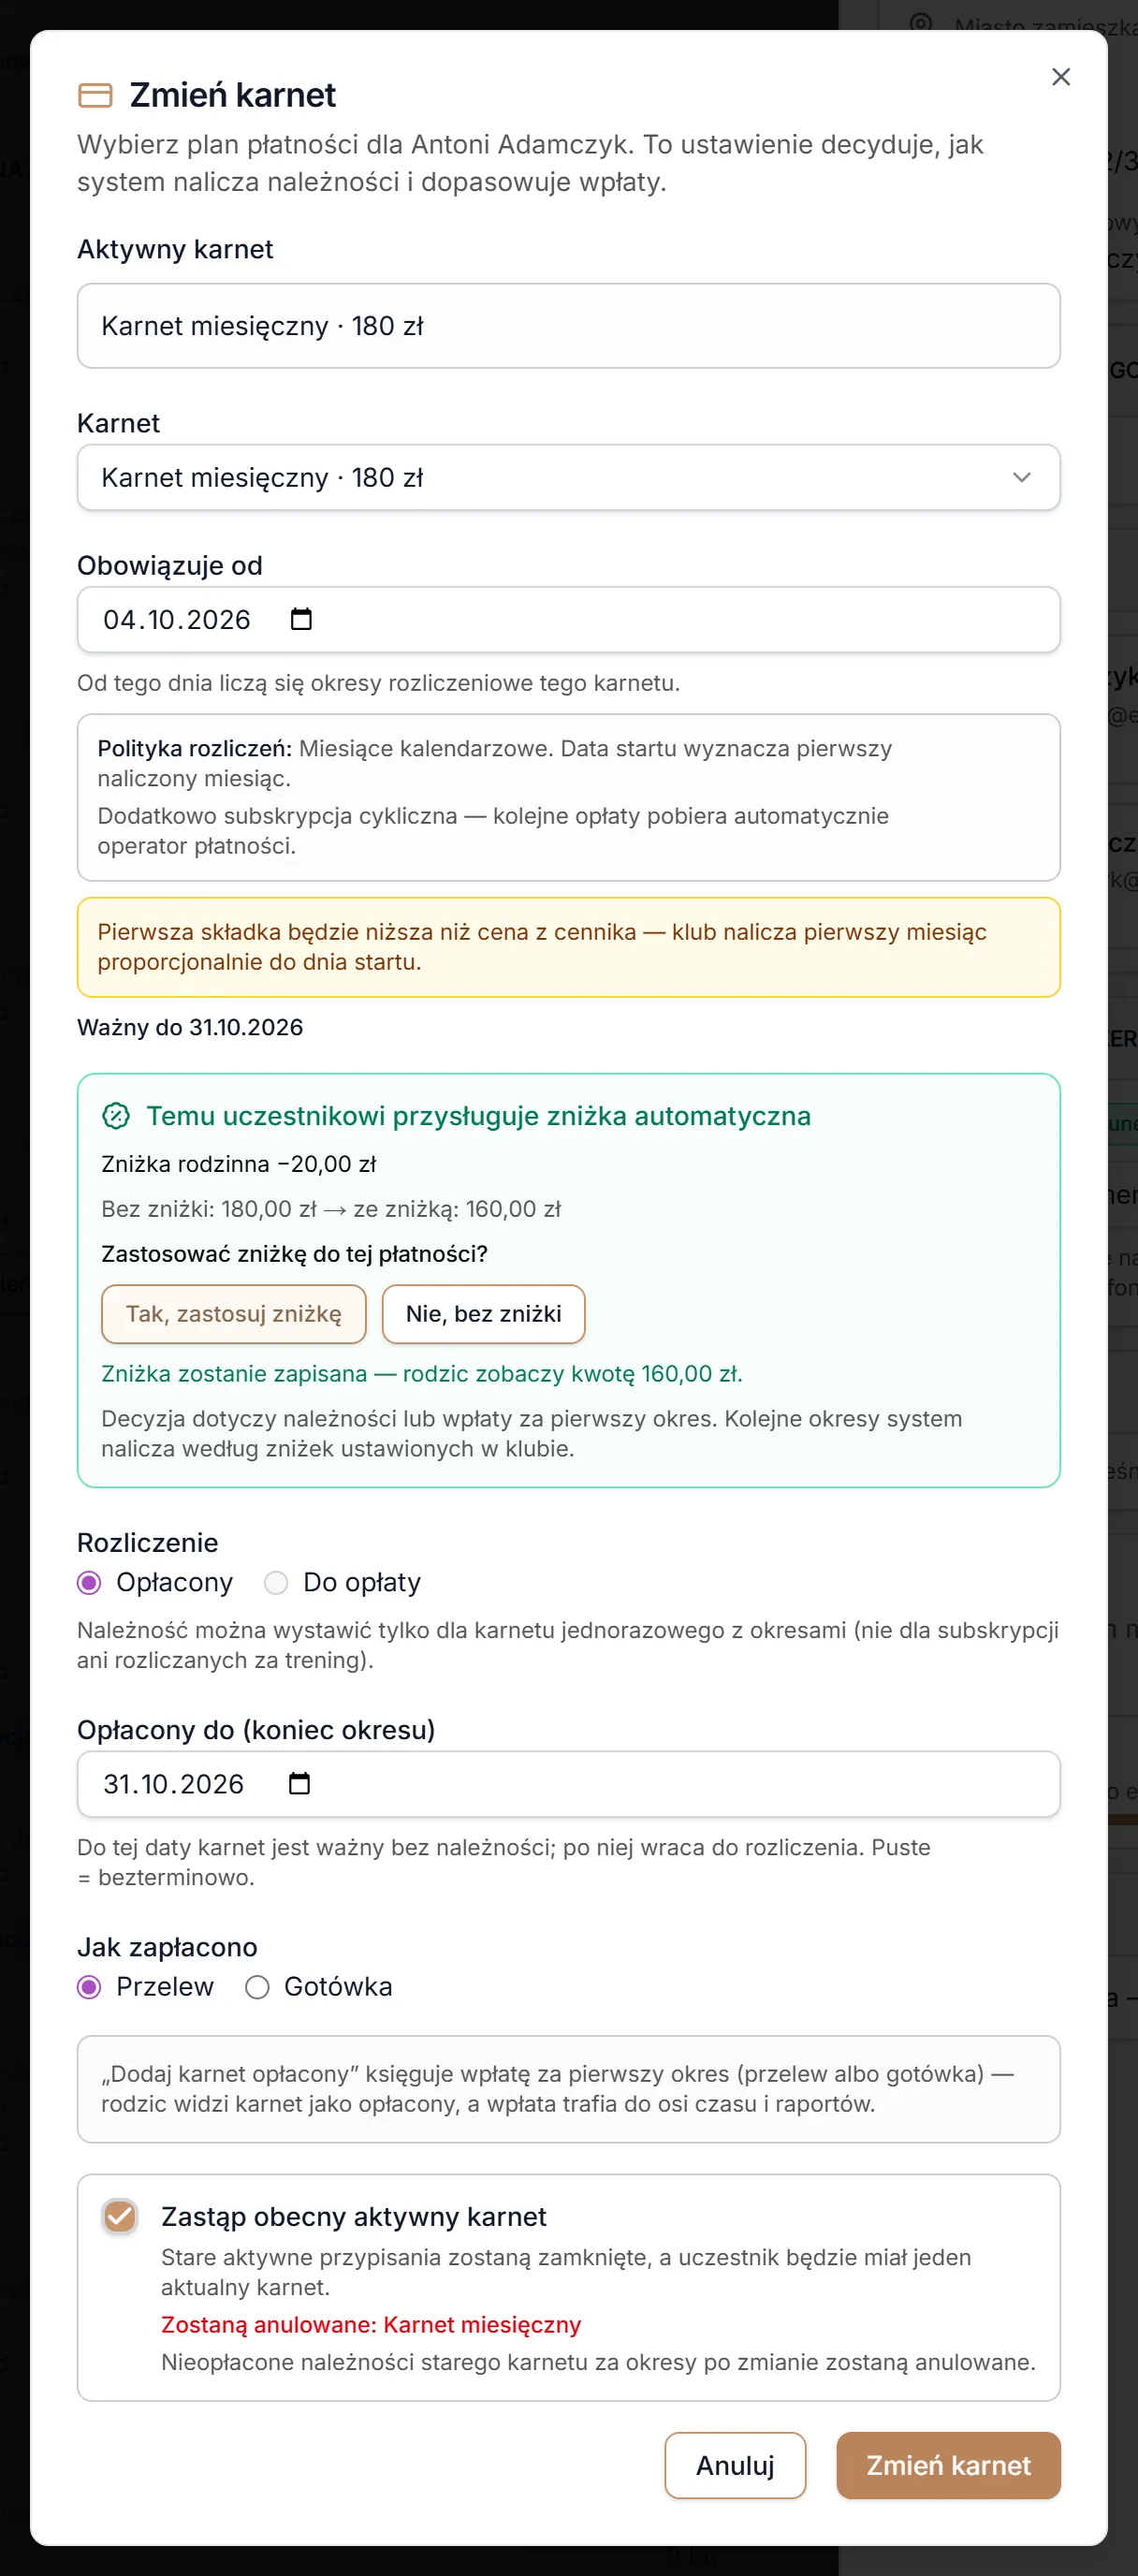Expand the Karnet dropdown chevron
Image resolution: width=1138 pixels, height=2576 pixels.
[1021, 477]
